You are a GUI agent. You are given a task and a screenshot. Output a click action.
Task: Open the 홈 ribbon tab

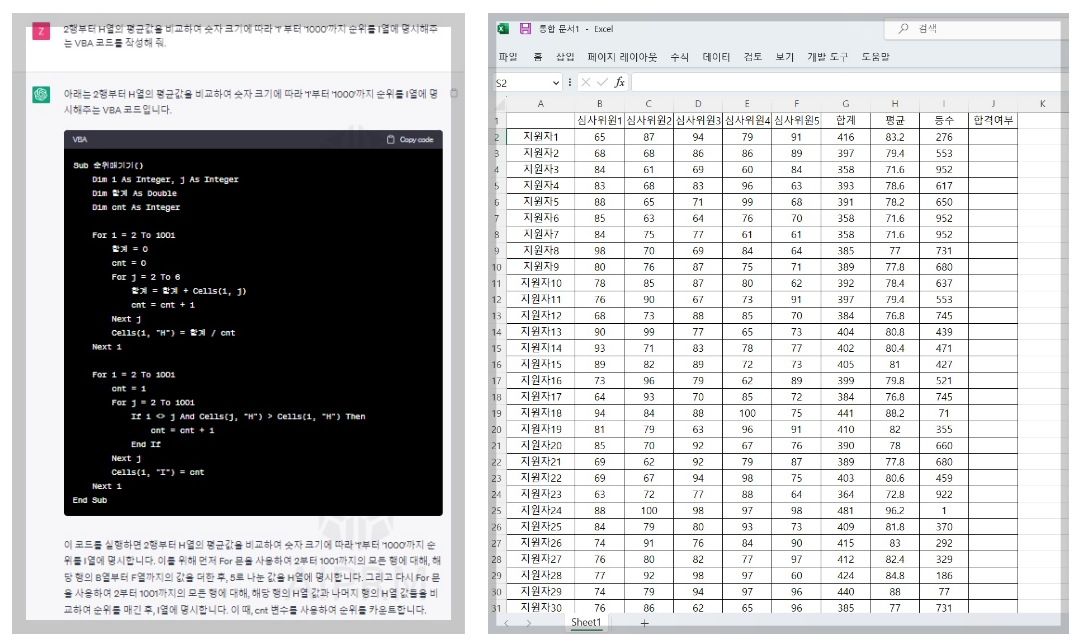pos(538,57)
